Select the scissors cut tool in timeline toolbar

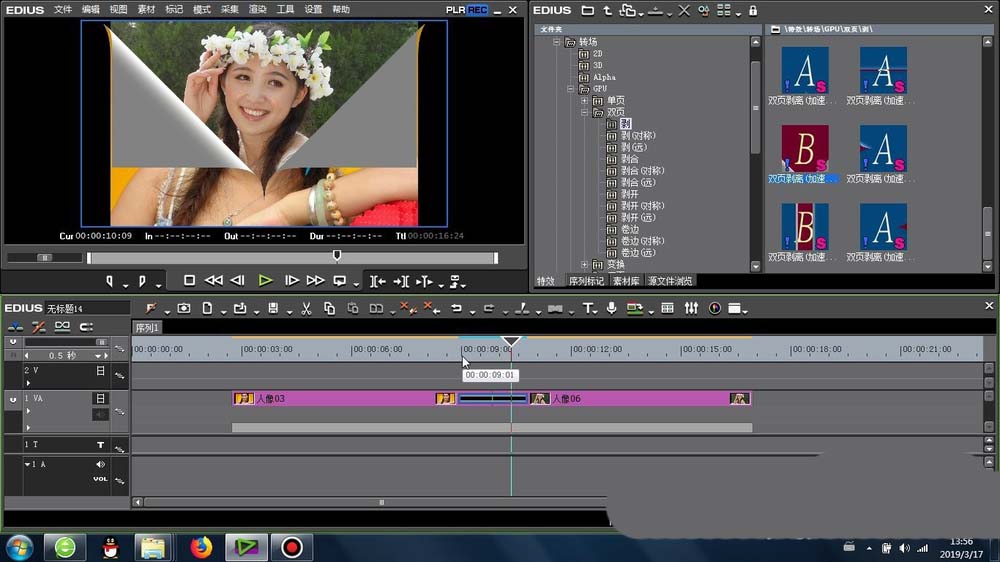pyautogui.click(x=306, y=308)
